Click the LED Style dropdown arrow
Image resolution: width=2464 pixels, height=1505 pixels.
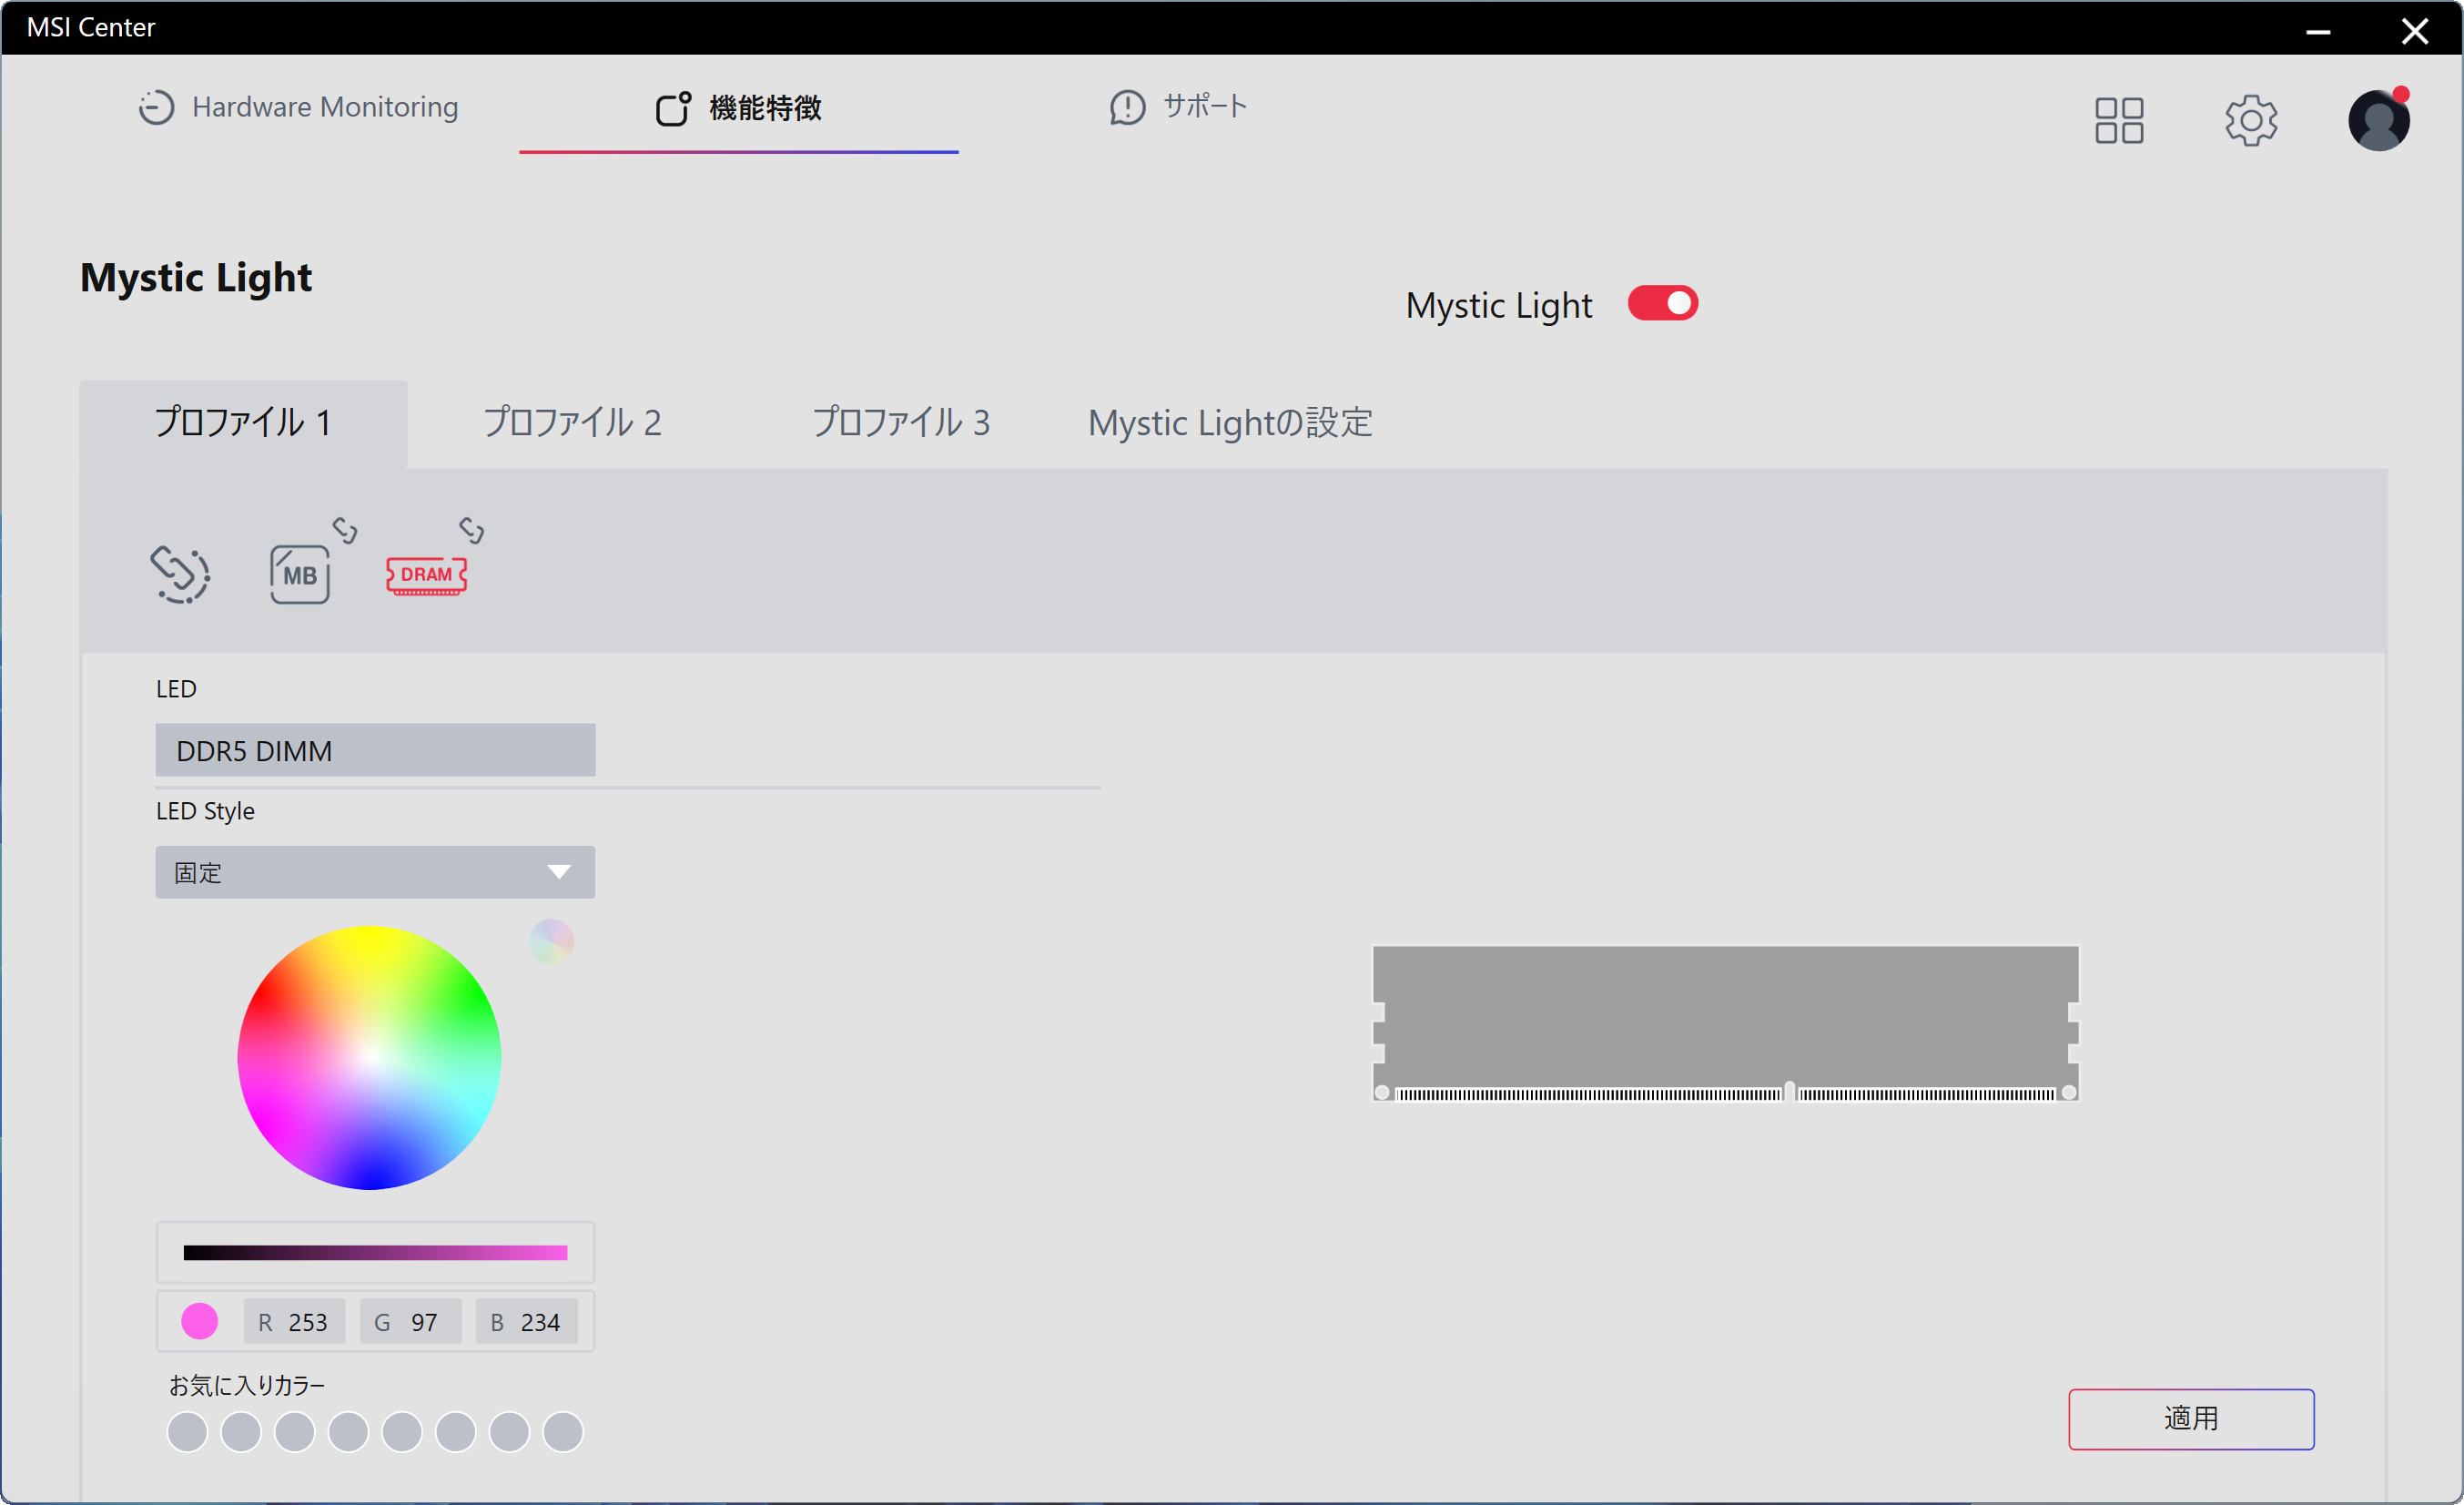coord(559,872)
